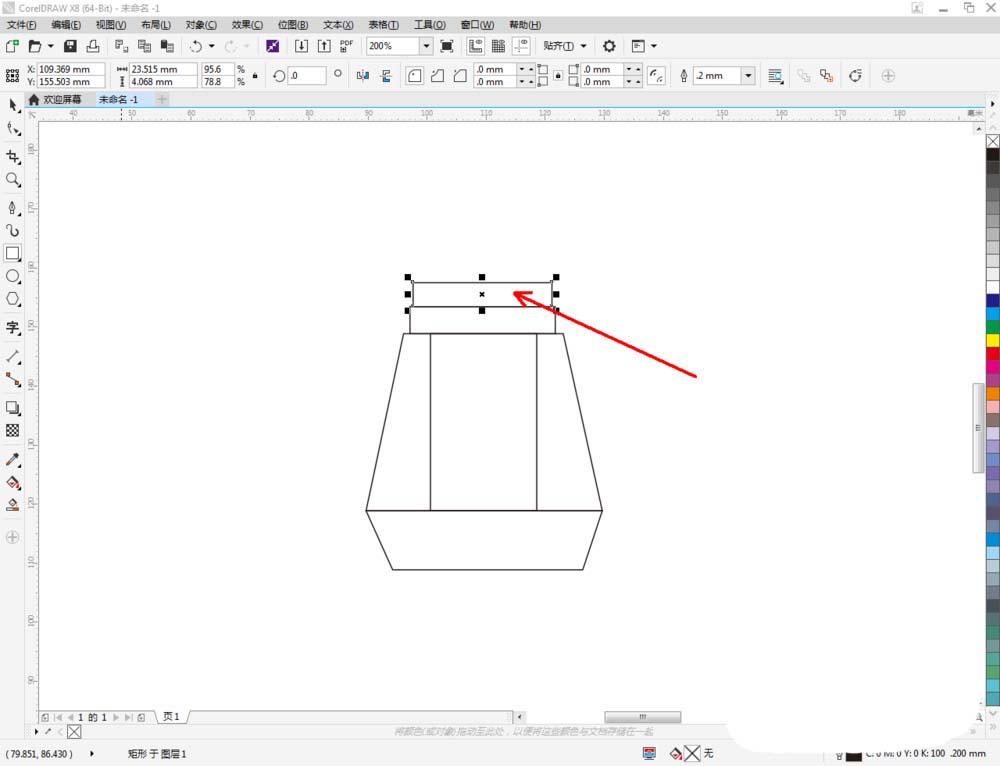The width and height of the screenshot is (1000, 766).
Task: Open the 贴齐 snap-to dropdown
Action: pos(583,46)
